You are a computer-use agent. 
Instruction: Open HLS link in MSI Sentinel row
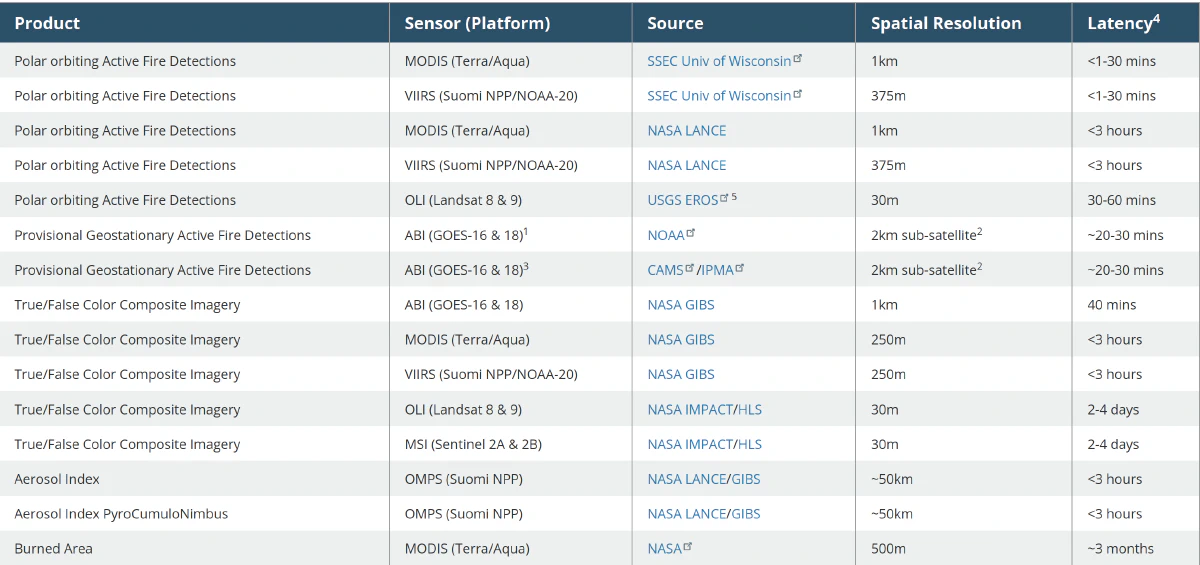pyautogui.click(x=750, y=445)
